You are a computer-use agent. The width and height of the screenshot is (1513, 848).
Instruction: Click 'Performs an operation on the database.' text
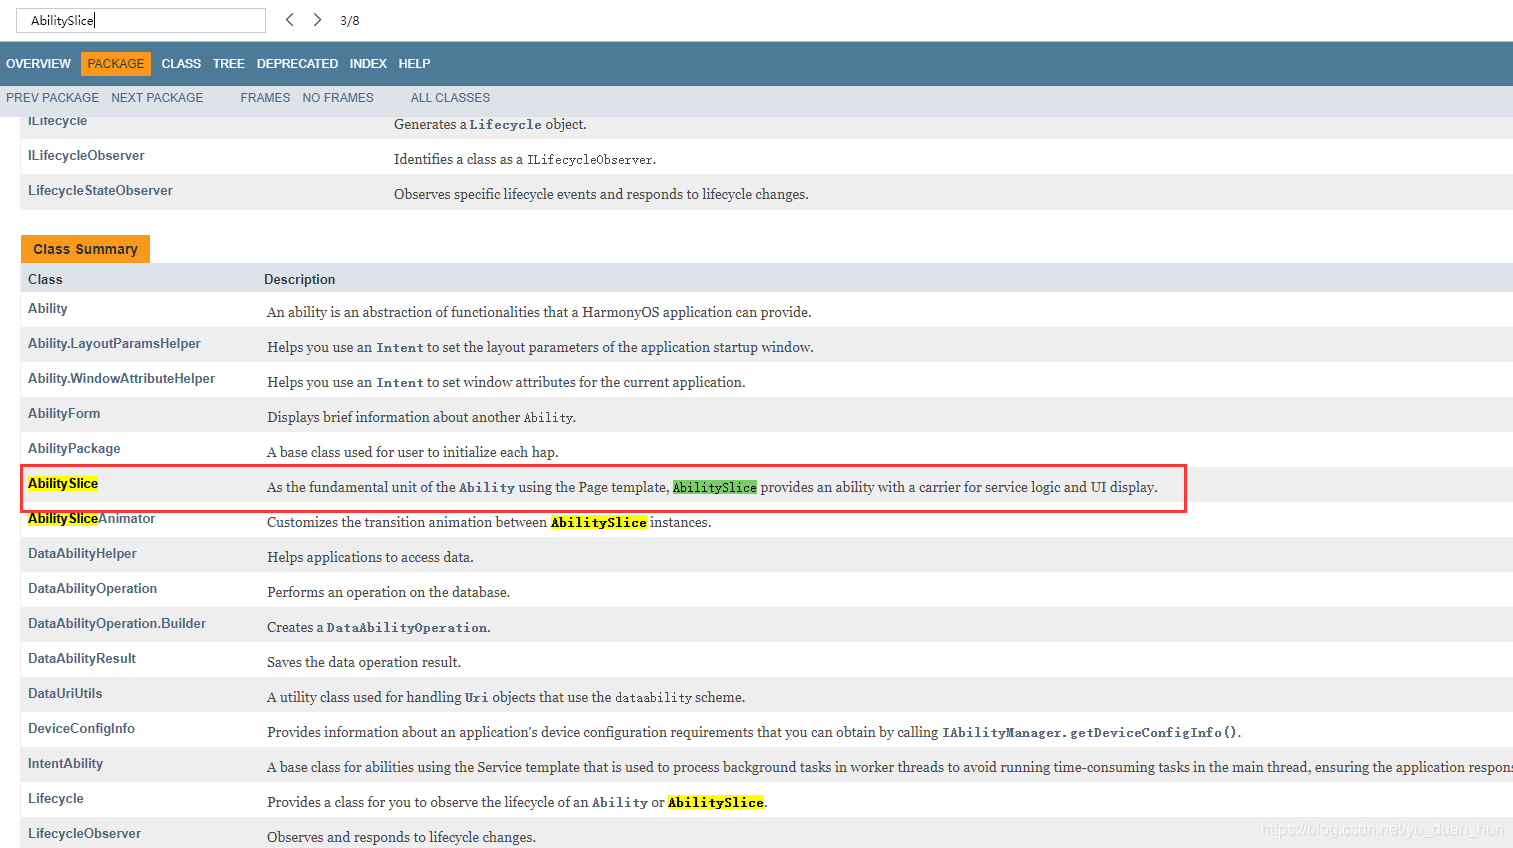(388, 593)
